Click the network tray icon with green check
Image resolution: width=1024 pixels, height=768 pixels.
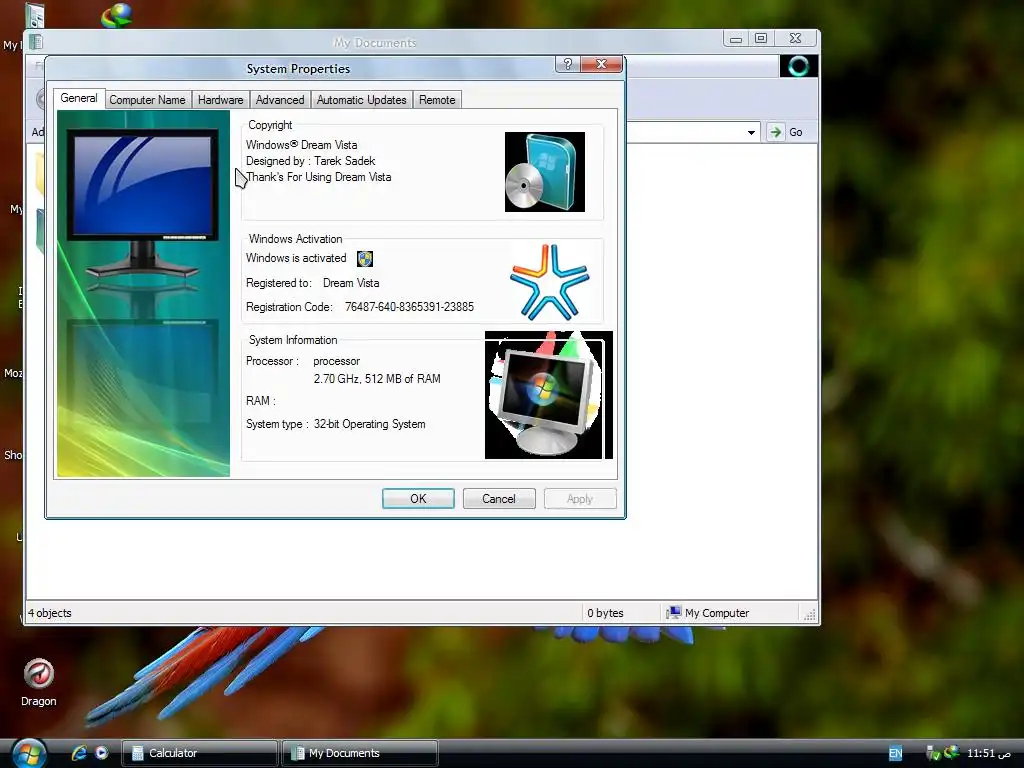click(933, 753)
